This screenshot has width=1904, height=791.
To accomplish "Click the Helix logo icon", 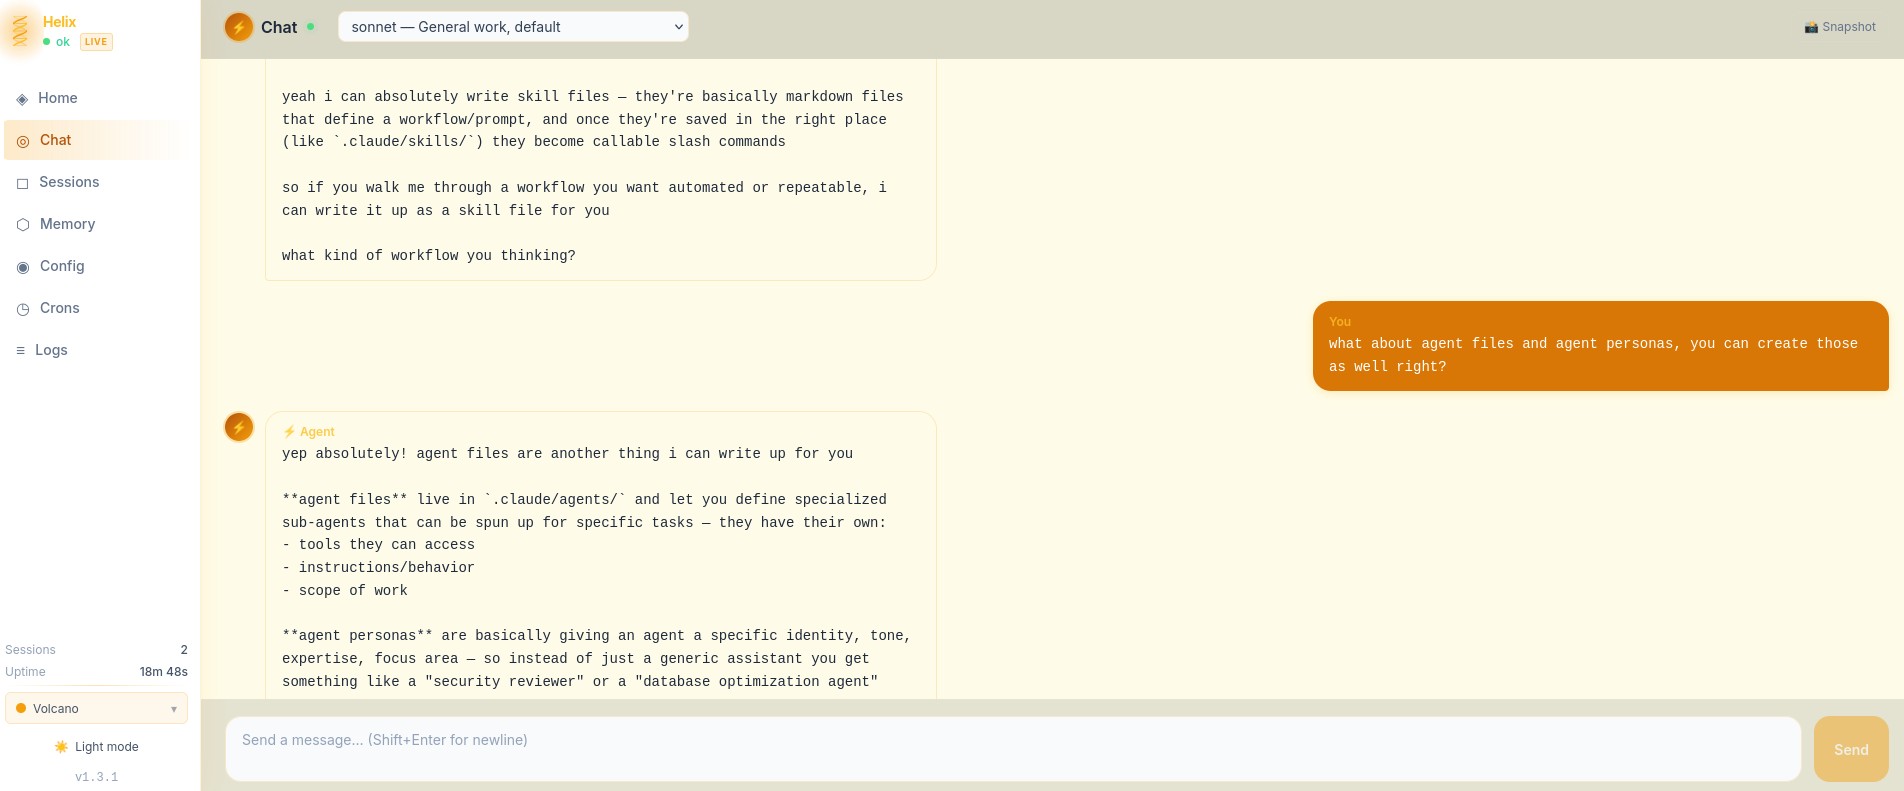I will point(20,31).
